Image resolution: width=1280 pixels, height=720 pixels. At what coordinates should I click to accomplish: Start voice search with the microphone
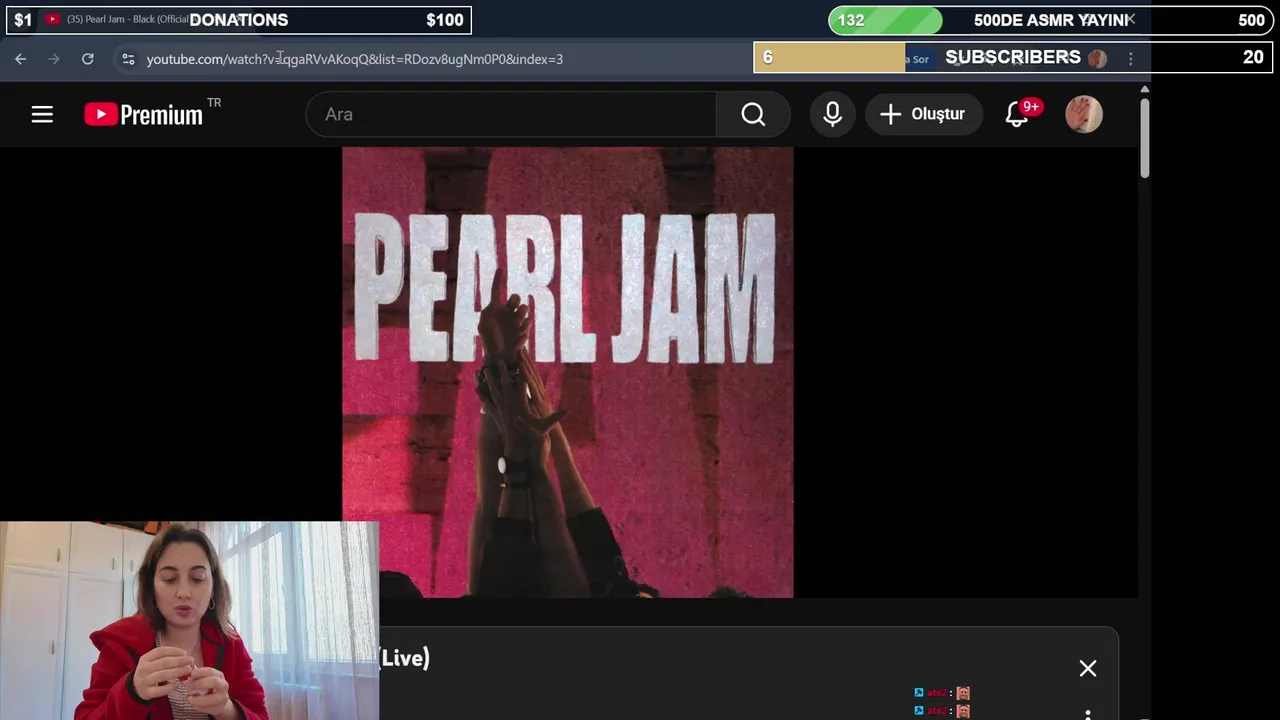[x=832, y=114]
